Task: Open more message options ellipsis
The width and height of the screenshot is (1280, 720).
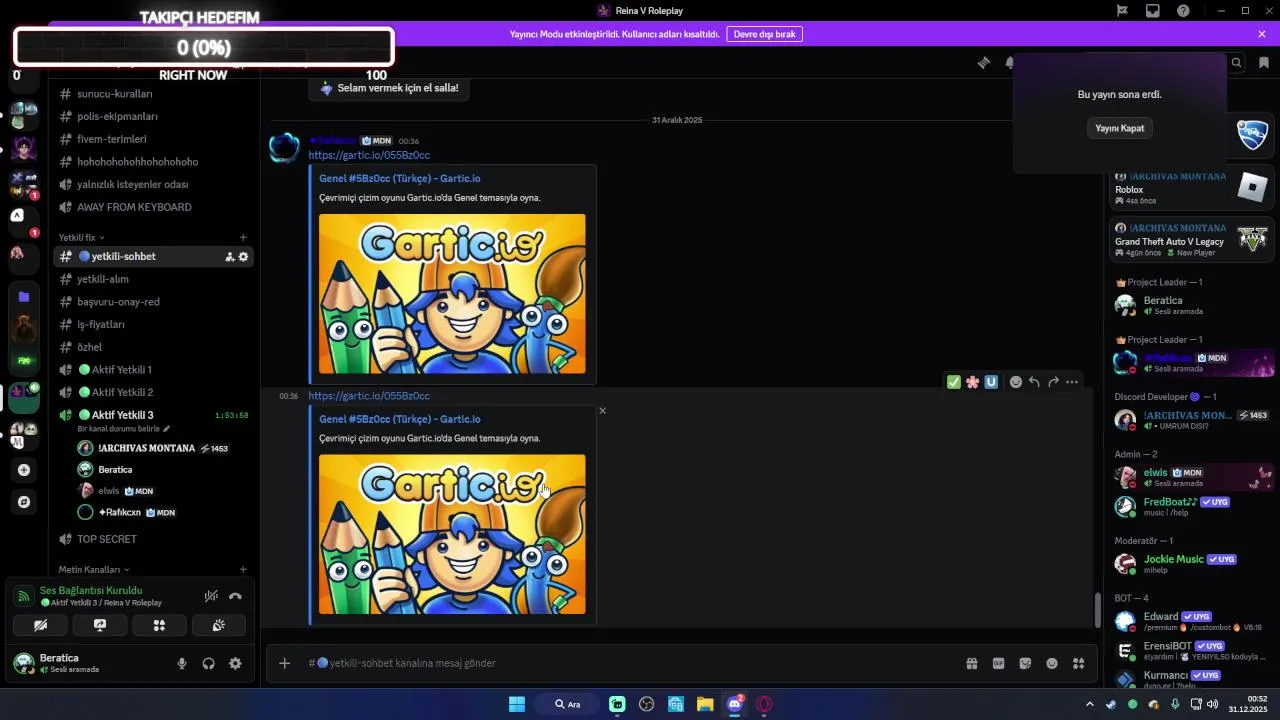Action: (1072, 382)
